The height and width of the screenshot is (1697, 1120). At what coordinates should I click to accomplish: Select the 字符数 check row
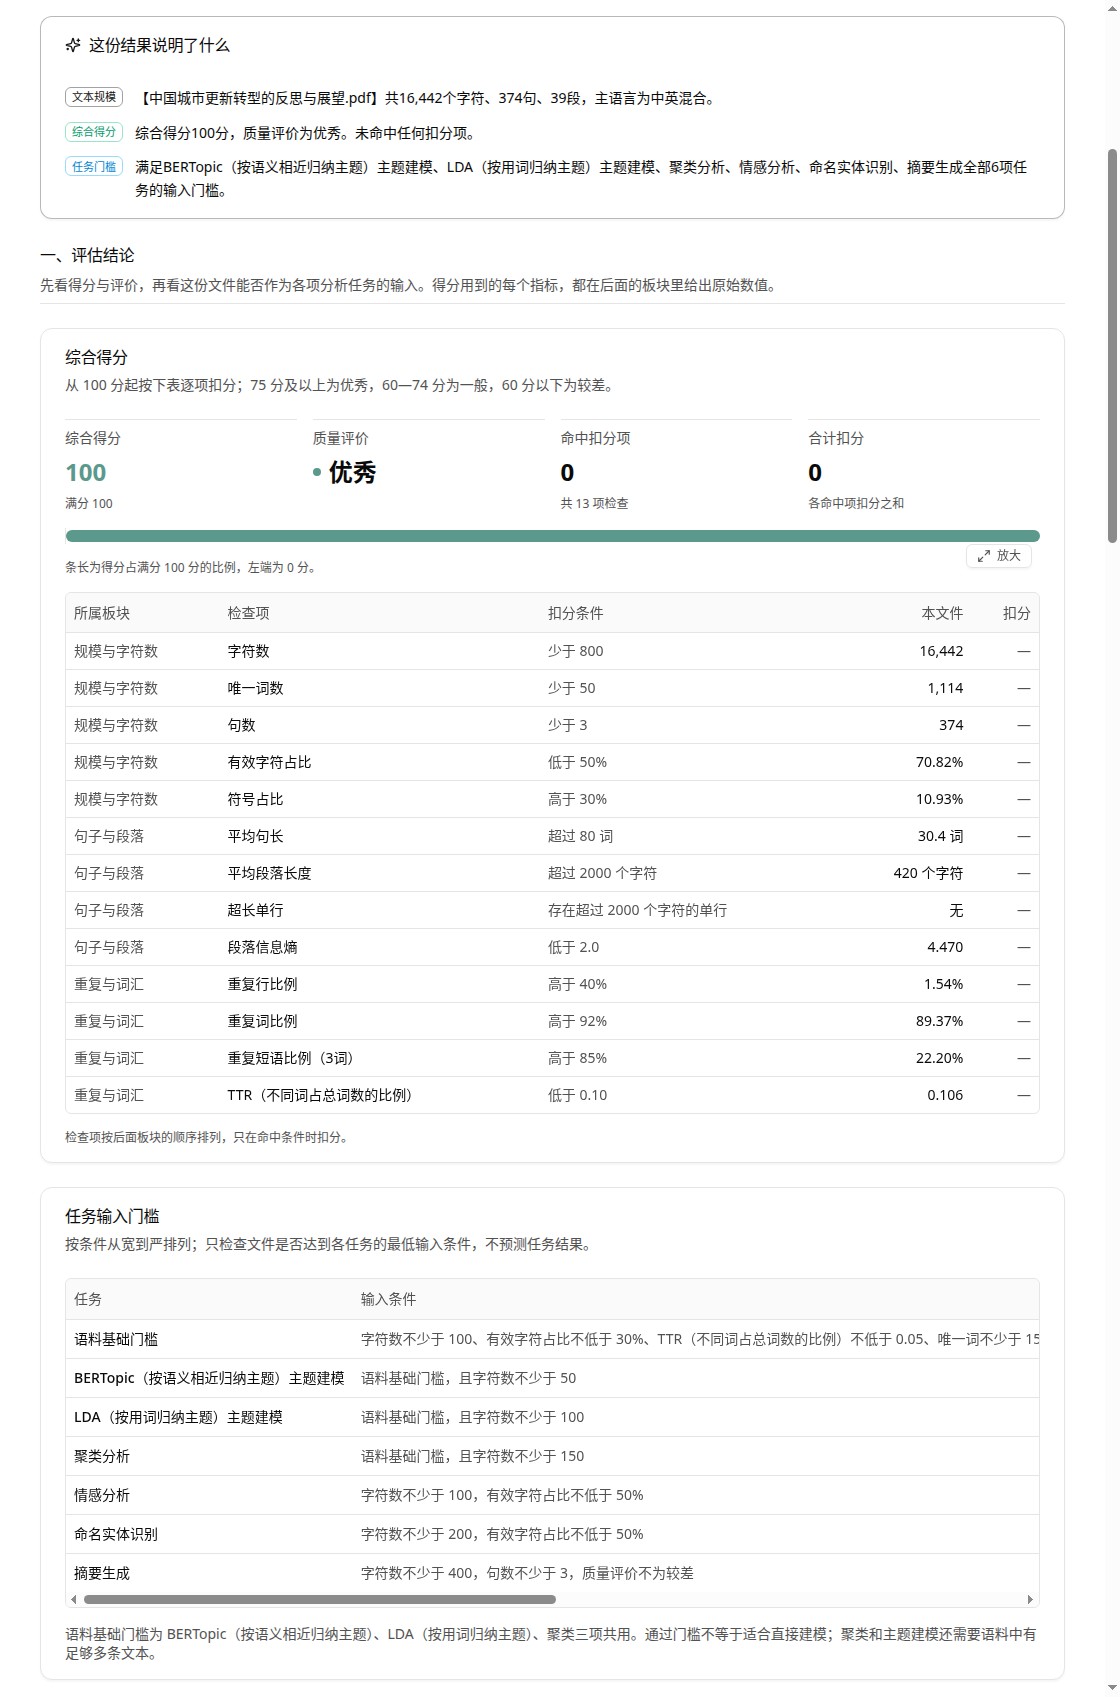pos(552,651)
